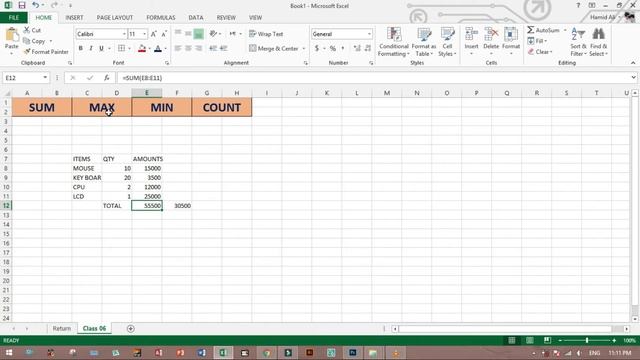Click the Save icon in quick access toolbar
The height and width of the screenshot is (360, 640).
tap(22, 5)
